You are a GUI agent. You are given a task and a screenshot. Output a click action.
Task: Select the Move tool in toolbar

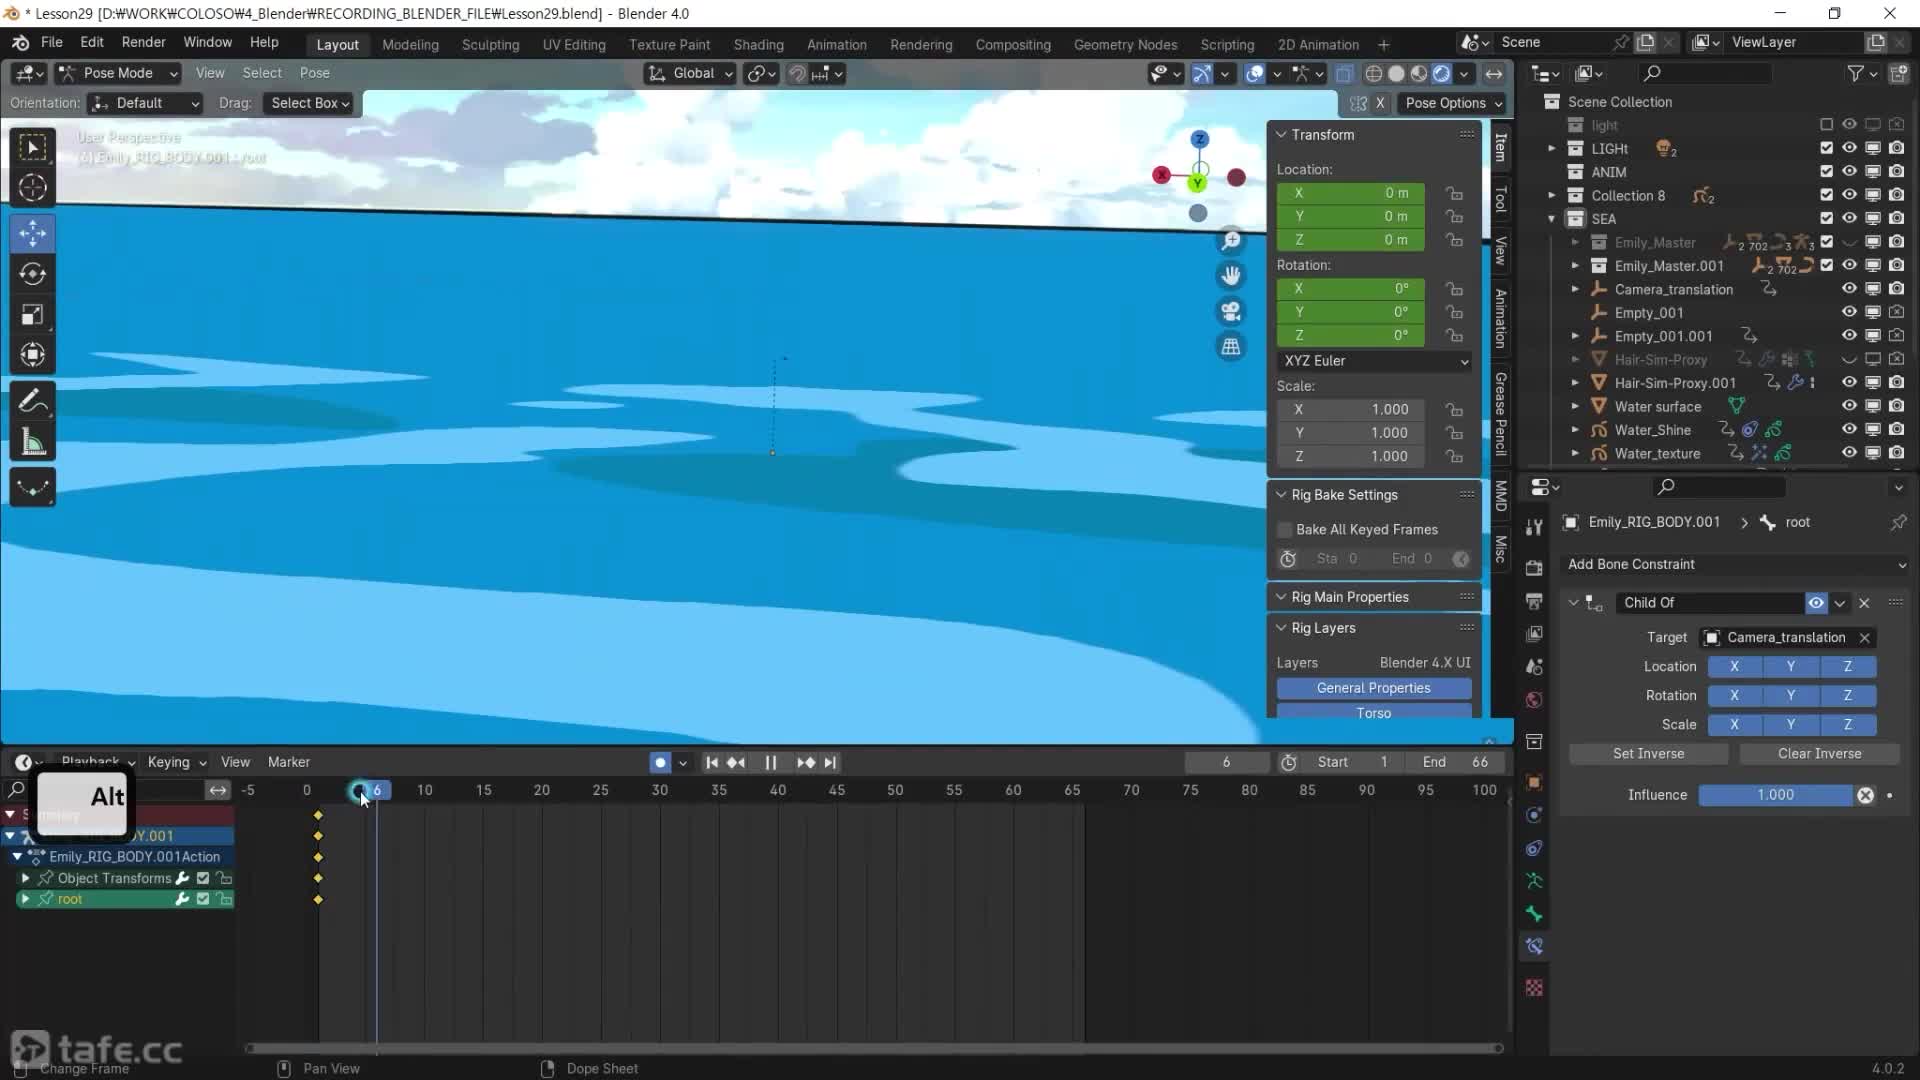tap(32, 233)
